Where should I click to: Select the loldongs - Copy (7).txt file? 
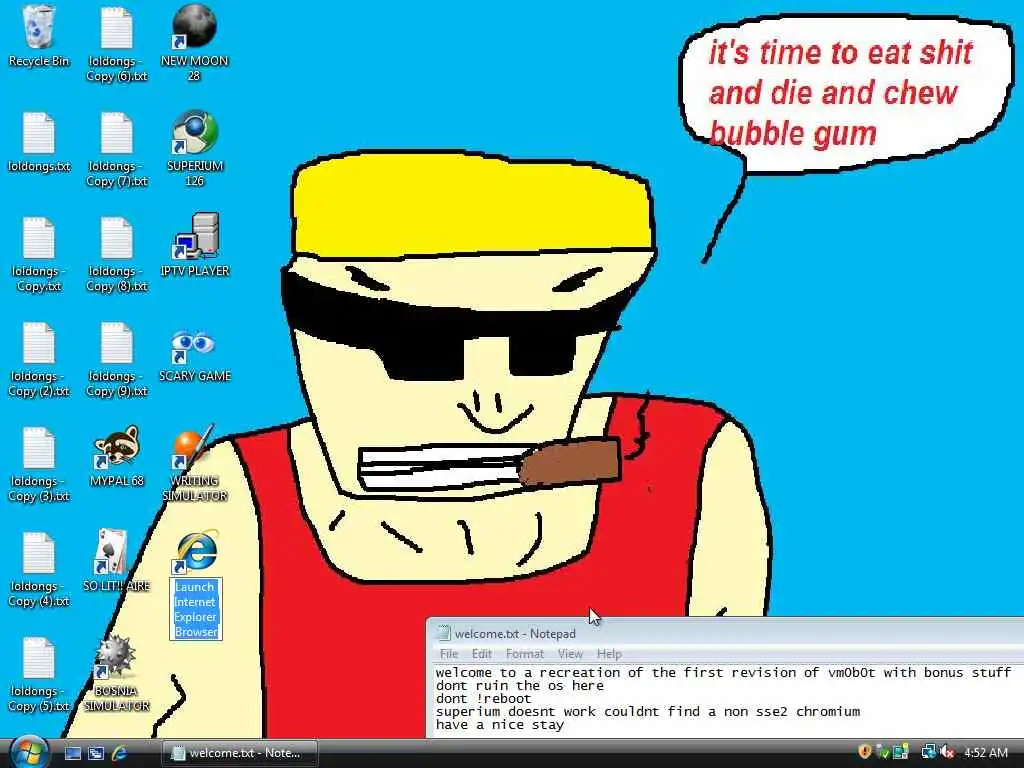tap(116, 150)
